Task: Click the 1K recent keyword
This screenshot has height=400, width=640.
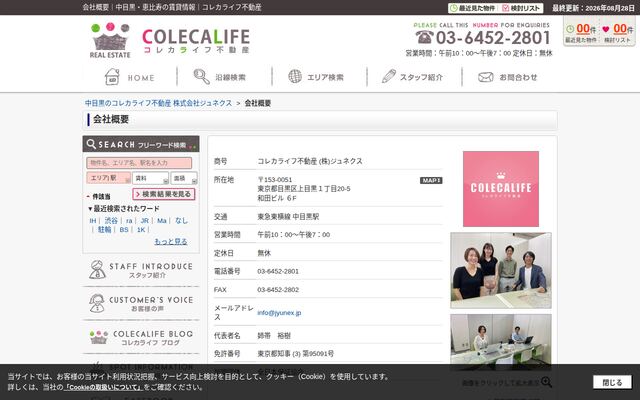Action: tap(141, 230)
